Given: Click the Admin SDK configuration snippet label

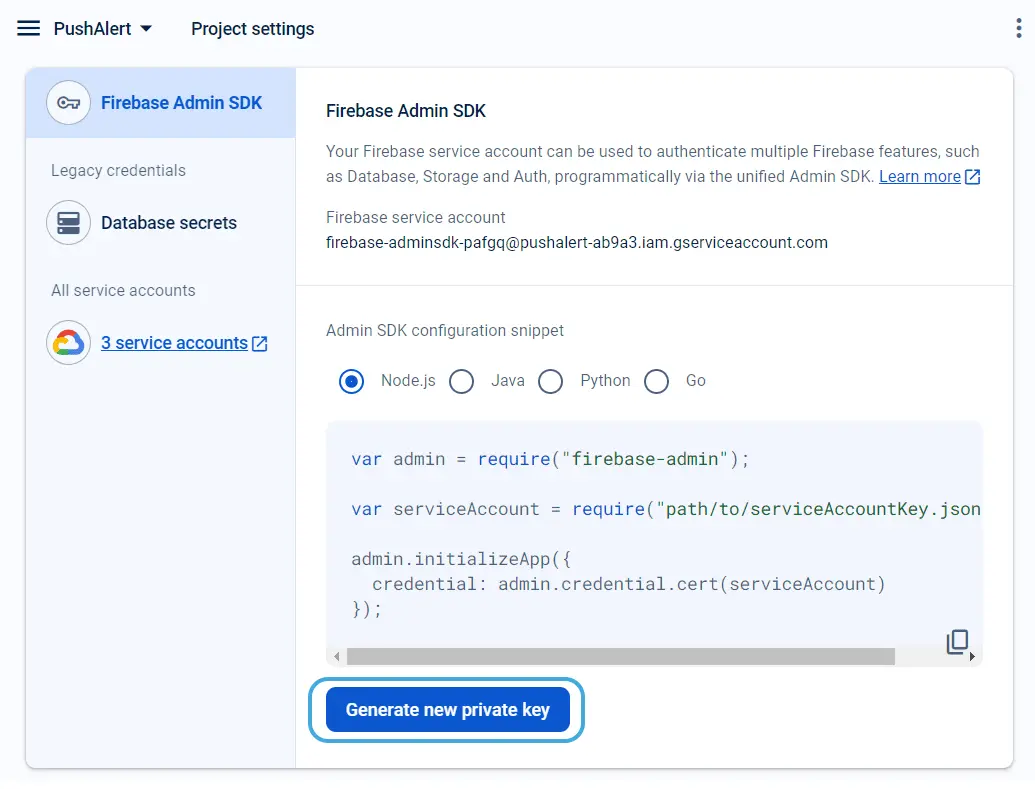Looking at the screenshot, I should pos(445,330).
